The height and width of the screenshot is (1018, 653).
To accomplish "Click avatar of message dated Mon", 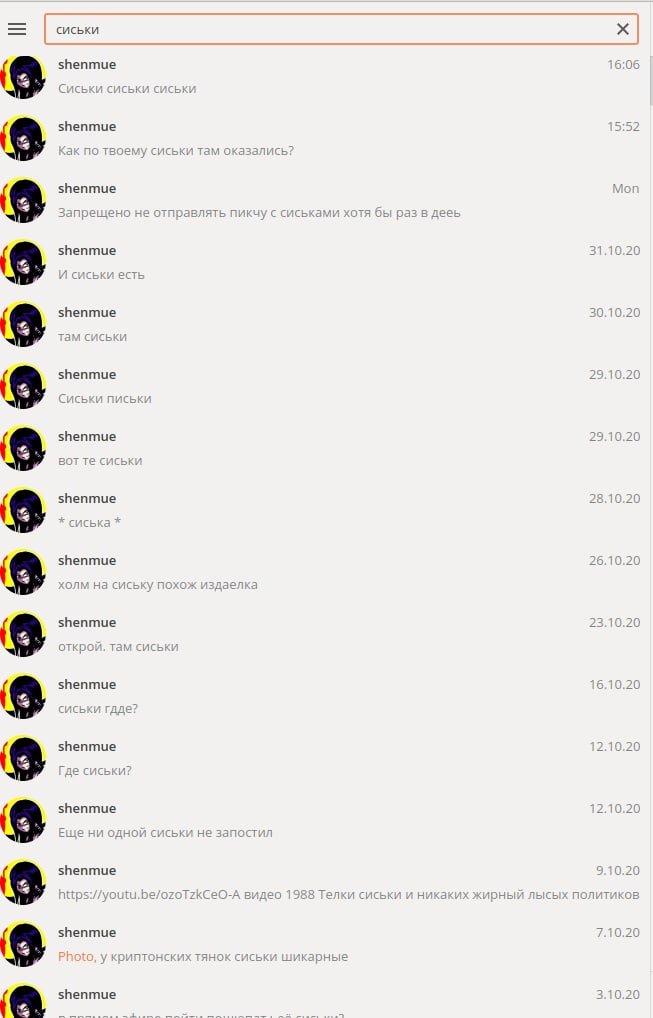I will point(23,201).
